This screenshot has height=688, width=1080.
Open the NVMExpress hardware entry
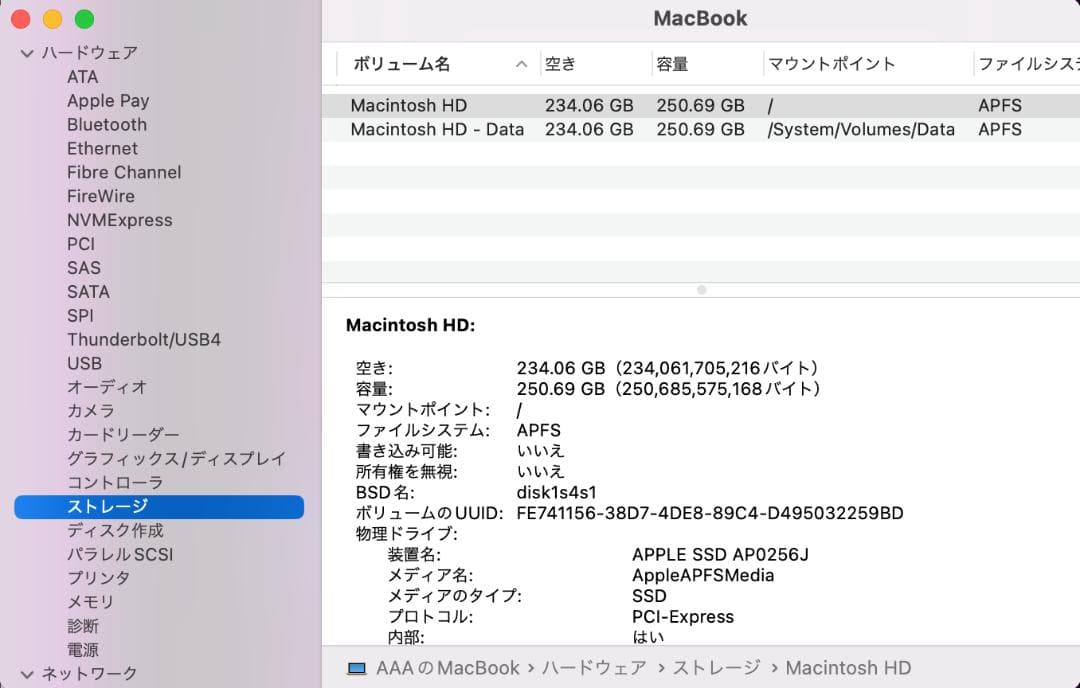(x=121, y=220)
